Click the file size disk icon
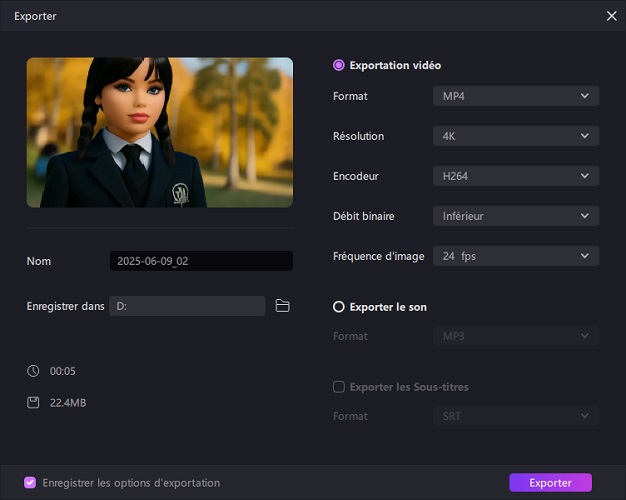Screen dimensions: 626x500 click(33, 403)
